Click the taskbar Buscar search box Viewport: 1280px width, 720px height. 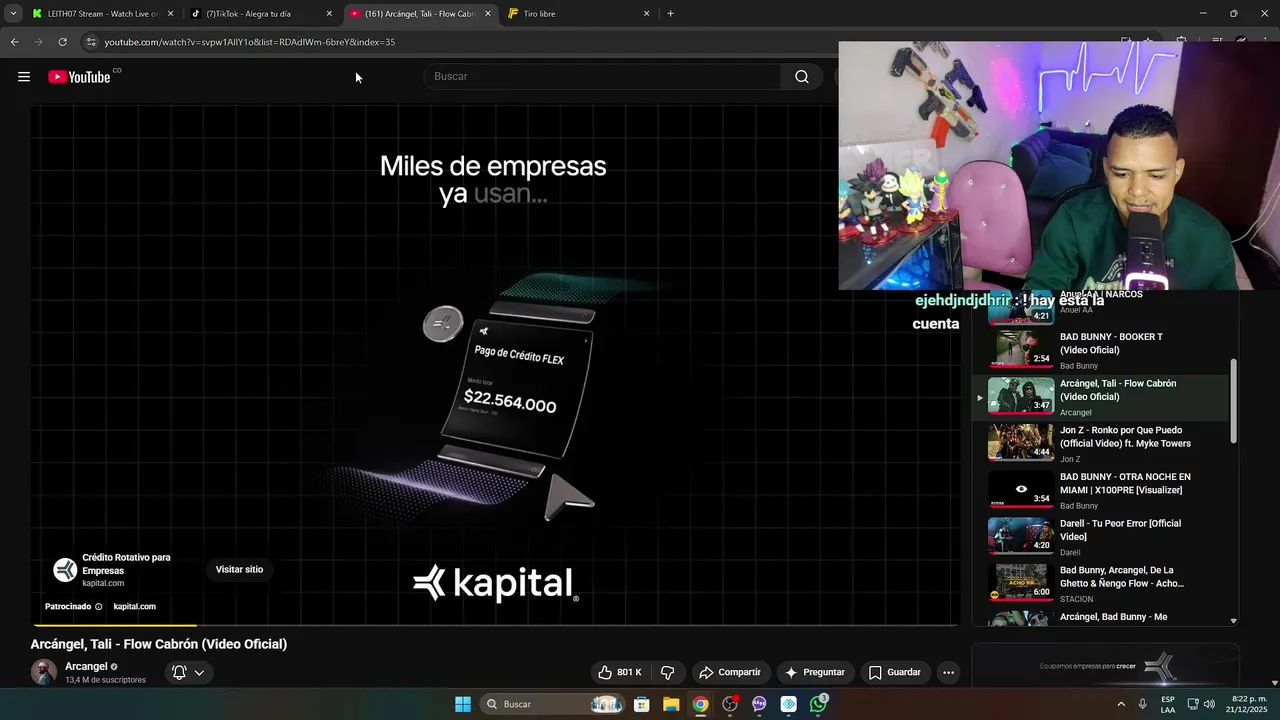click(553, 704)
